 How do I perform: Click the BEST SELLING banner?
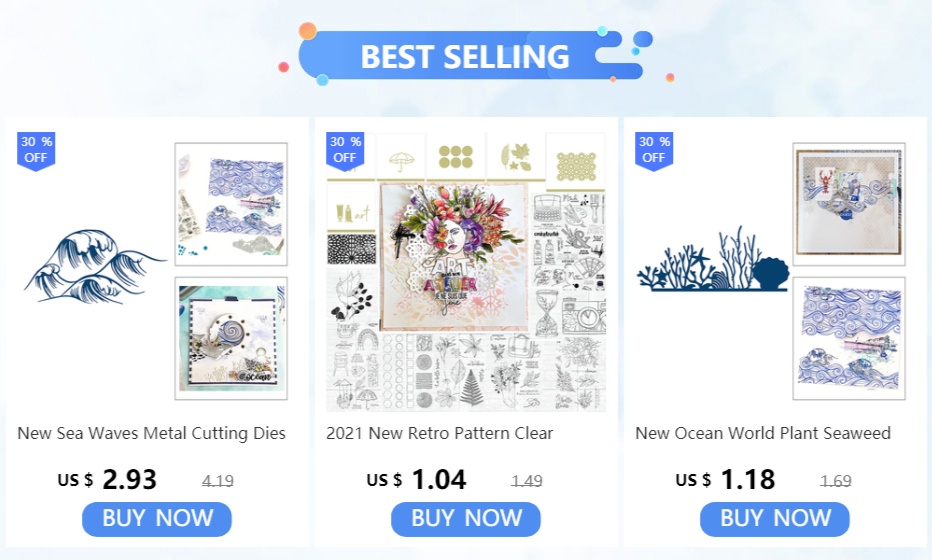click(x=466, y=55)
